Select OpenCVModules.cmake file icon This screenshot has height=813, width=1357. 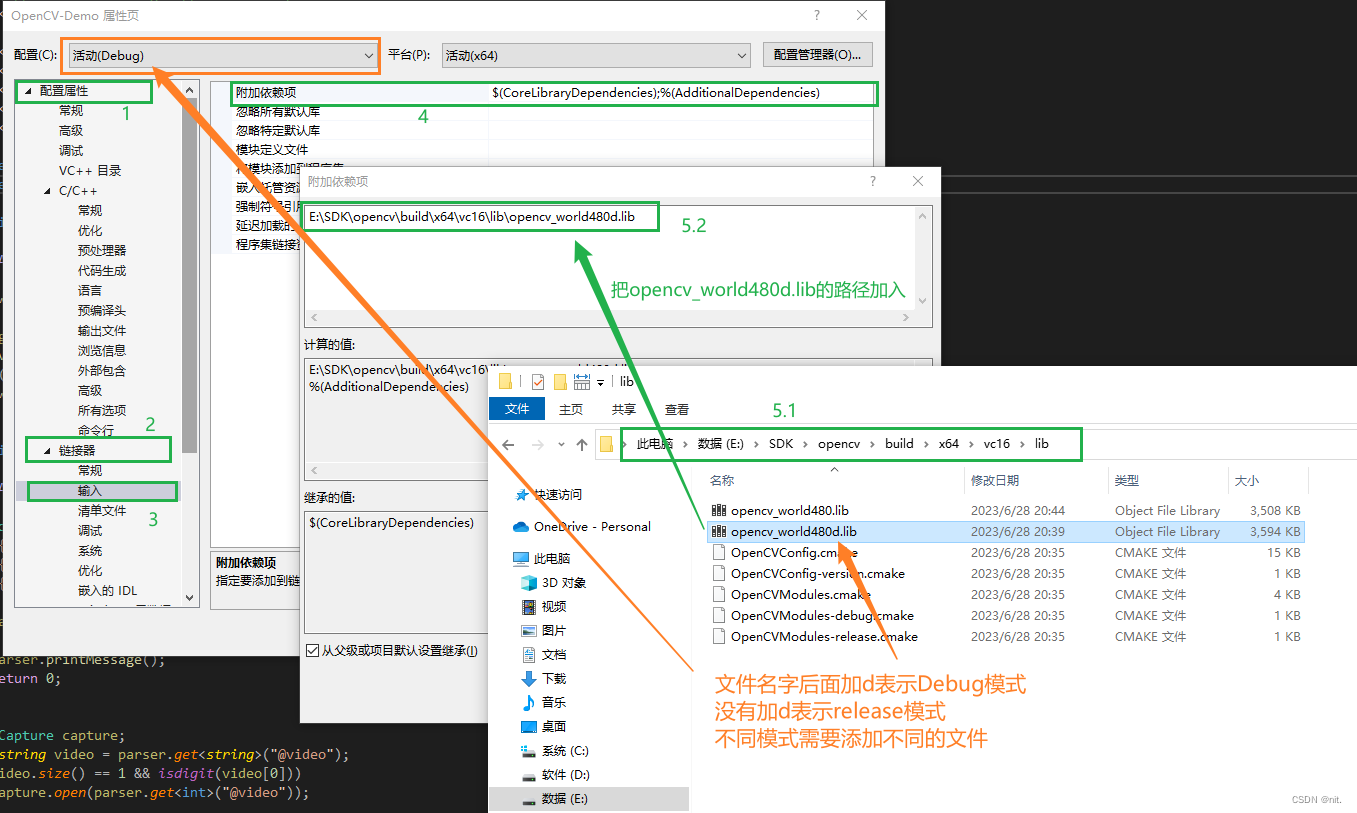coord(718,594)
